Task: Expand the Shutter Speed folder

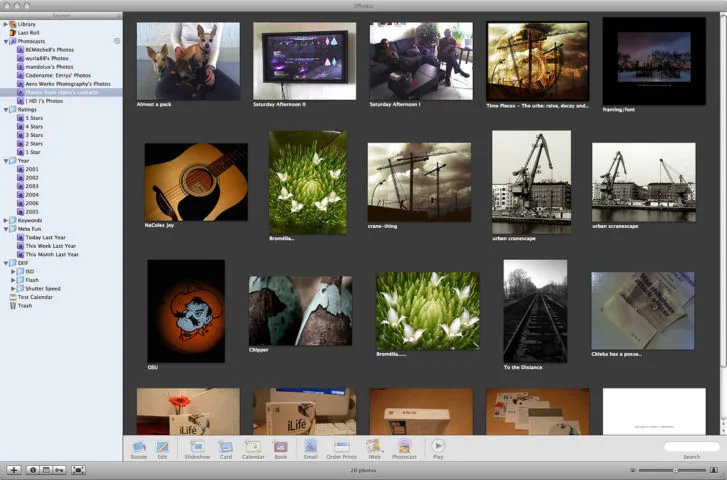Action: click(x=13, y=288)
